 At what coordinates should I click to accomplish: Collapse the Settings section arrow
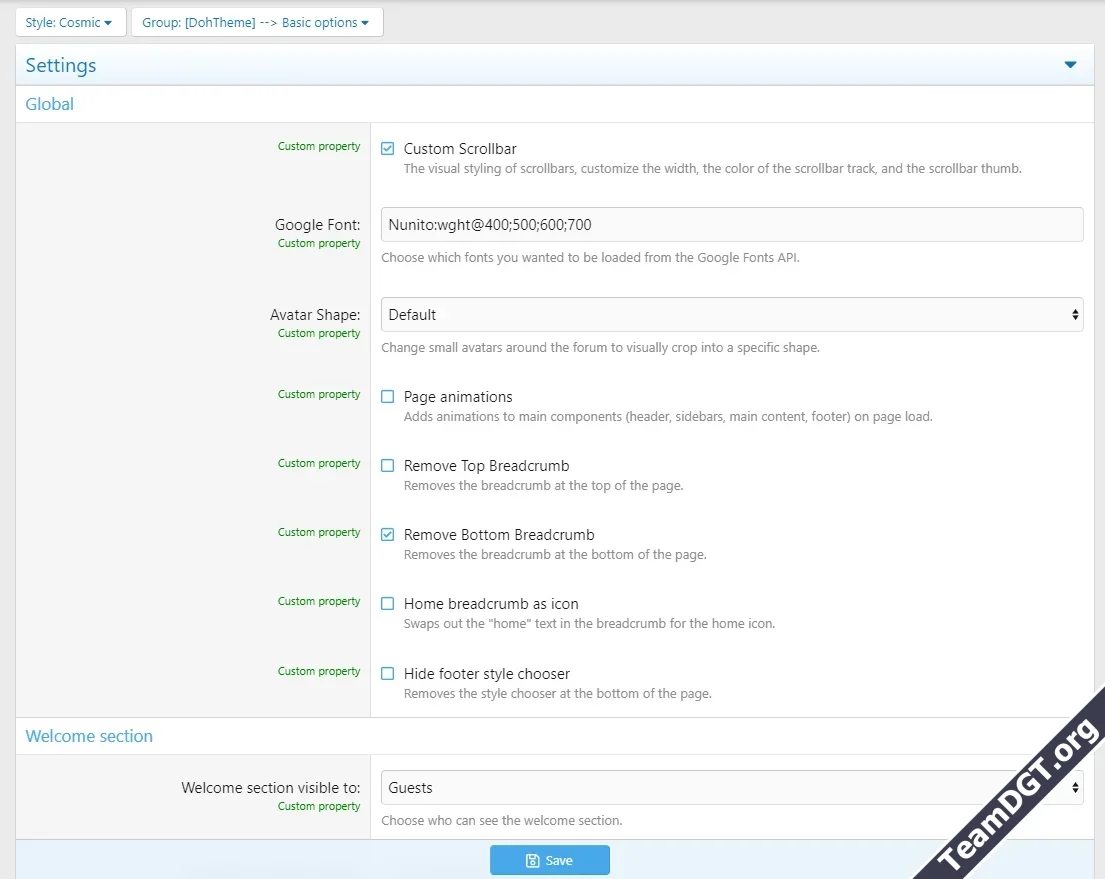click(1070, 65)
